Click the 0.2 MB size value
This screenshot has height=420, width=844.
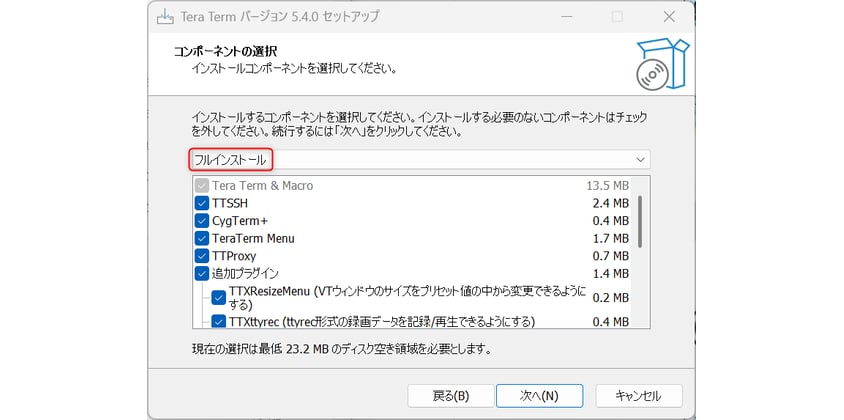[611, 298]
